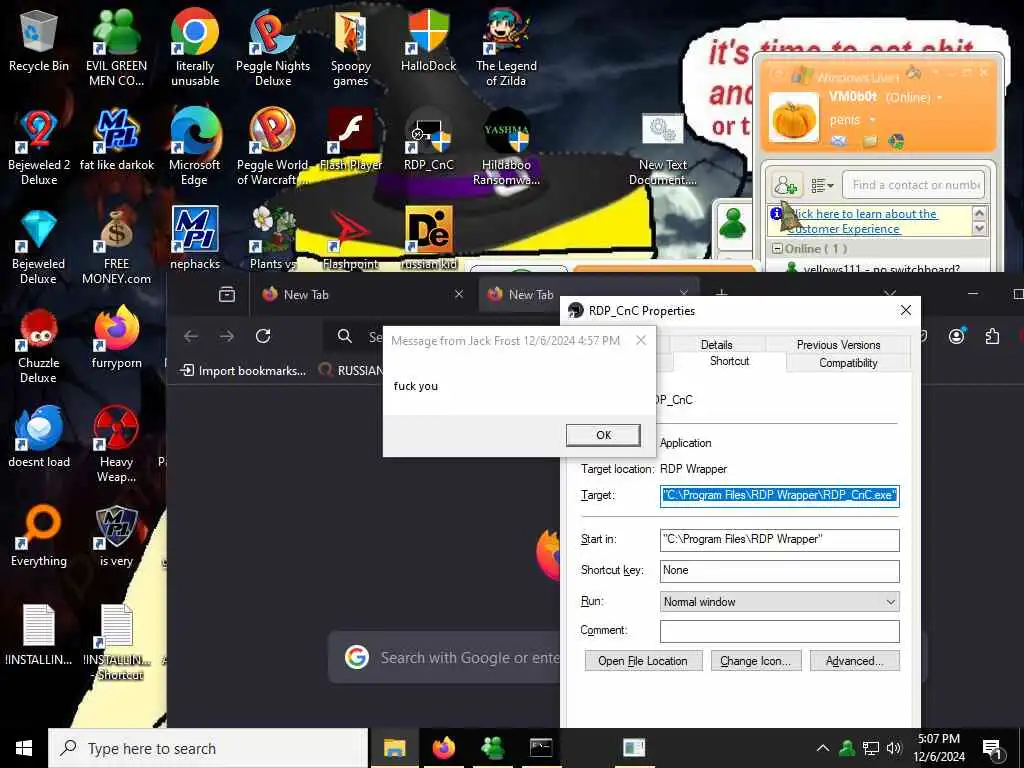Open the notification center icon
Image resolution: width=1024 pixels, height=768 pixels.
(x=992, y=748)
